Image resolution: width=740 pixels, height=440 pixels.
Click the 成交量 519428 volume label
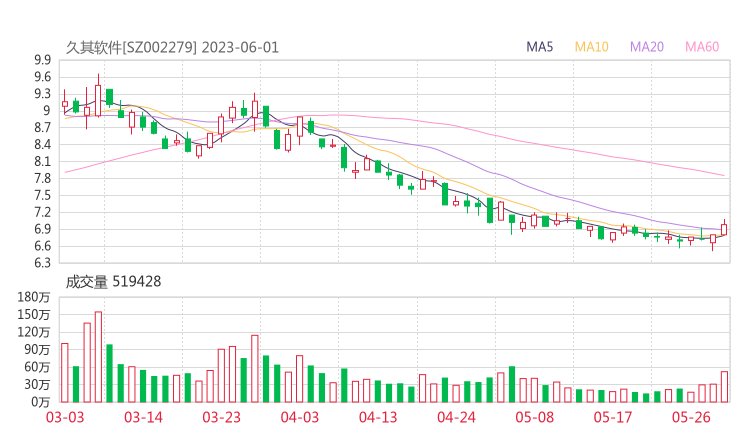(x=113, y=282)
